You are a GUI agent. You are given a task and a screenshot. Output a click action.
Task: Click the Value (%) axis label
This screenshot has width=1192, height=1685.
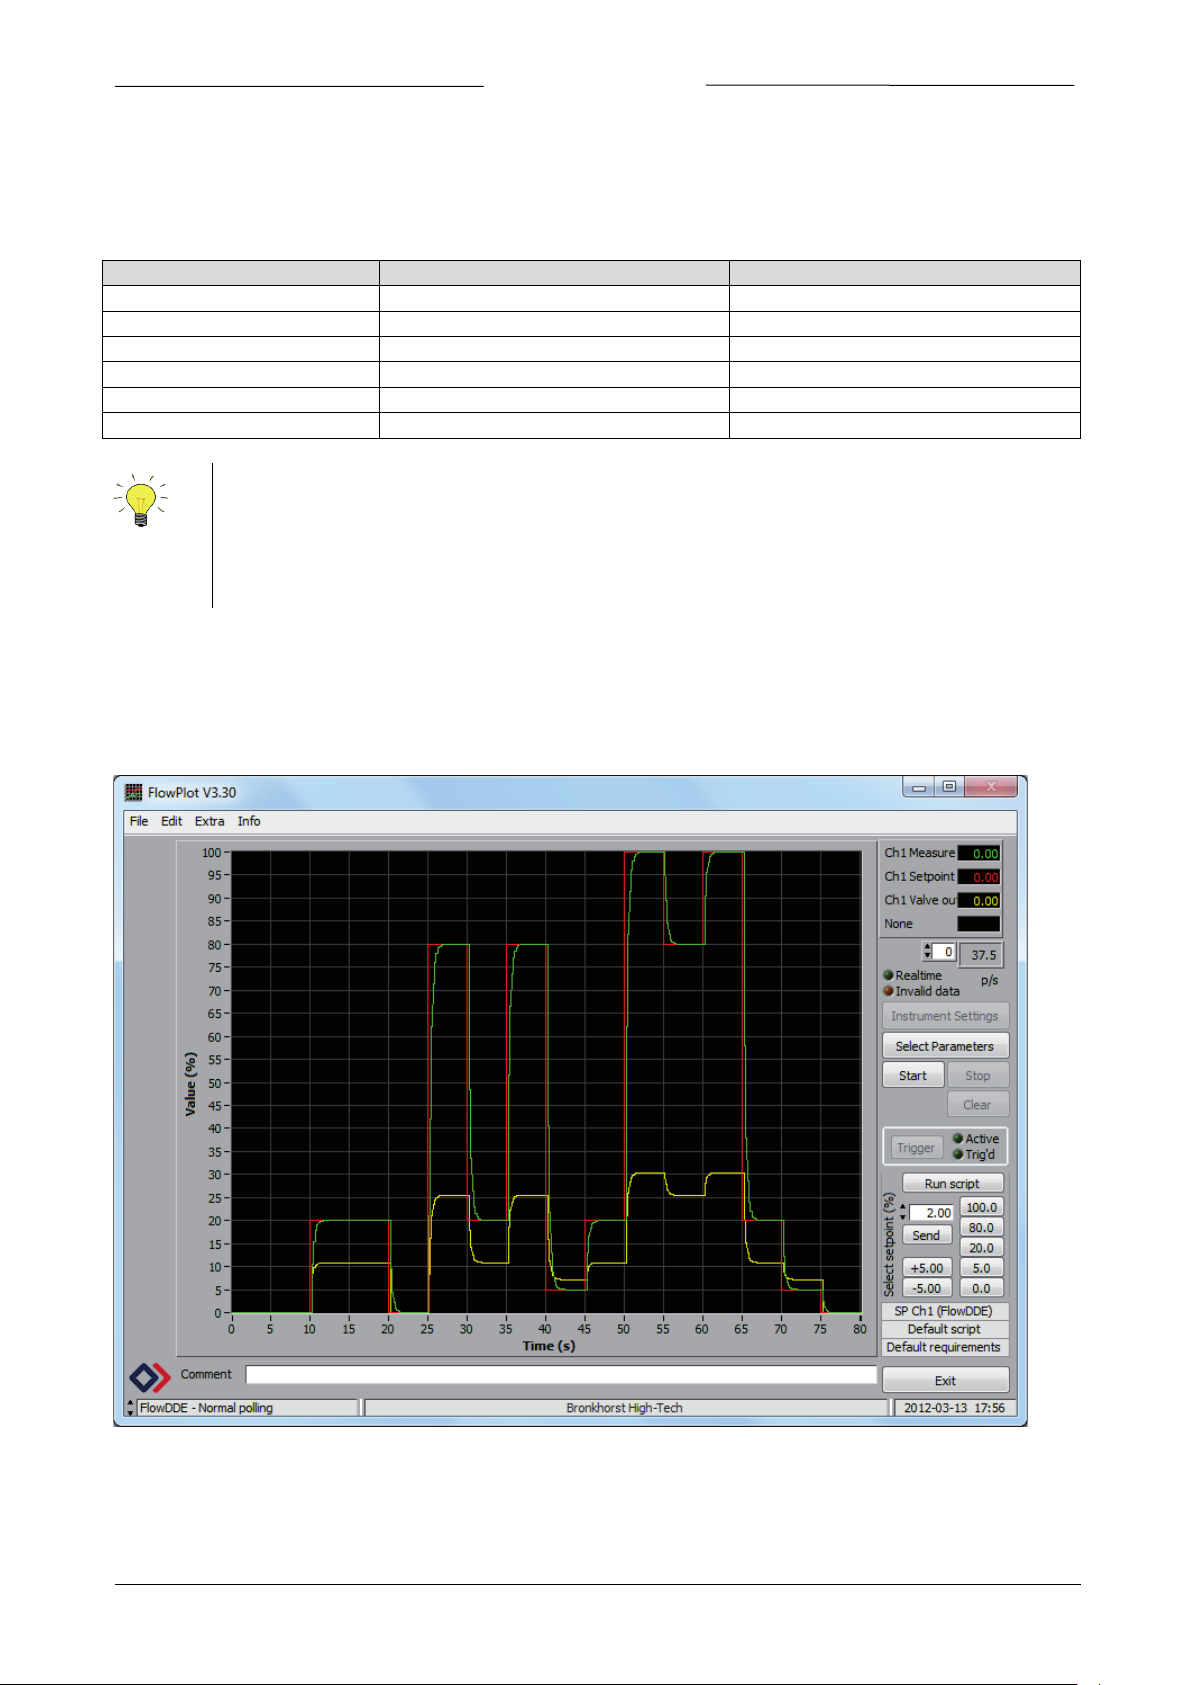click(x=190, y=1084)
